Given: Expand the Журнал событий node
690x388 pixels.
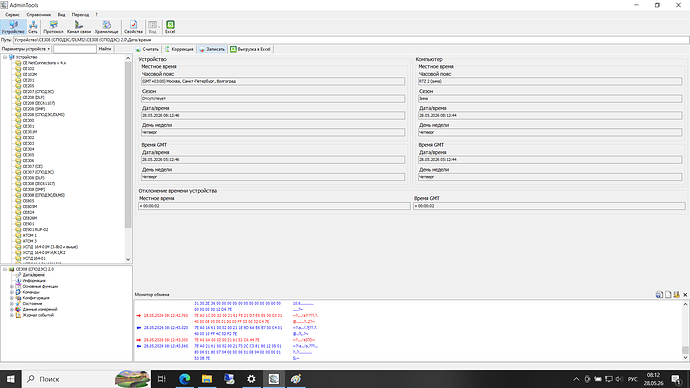Looking at the screenshot, I should (12, 315).
